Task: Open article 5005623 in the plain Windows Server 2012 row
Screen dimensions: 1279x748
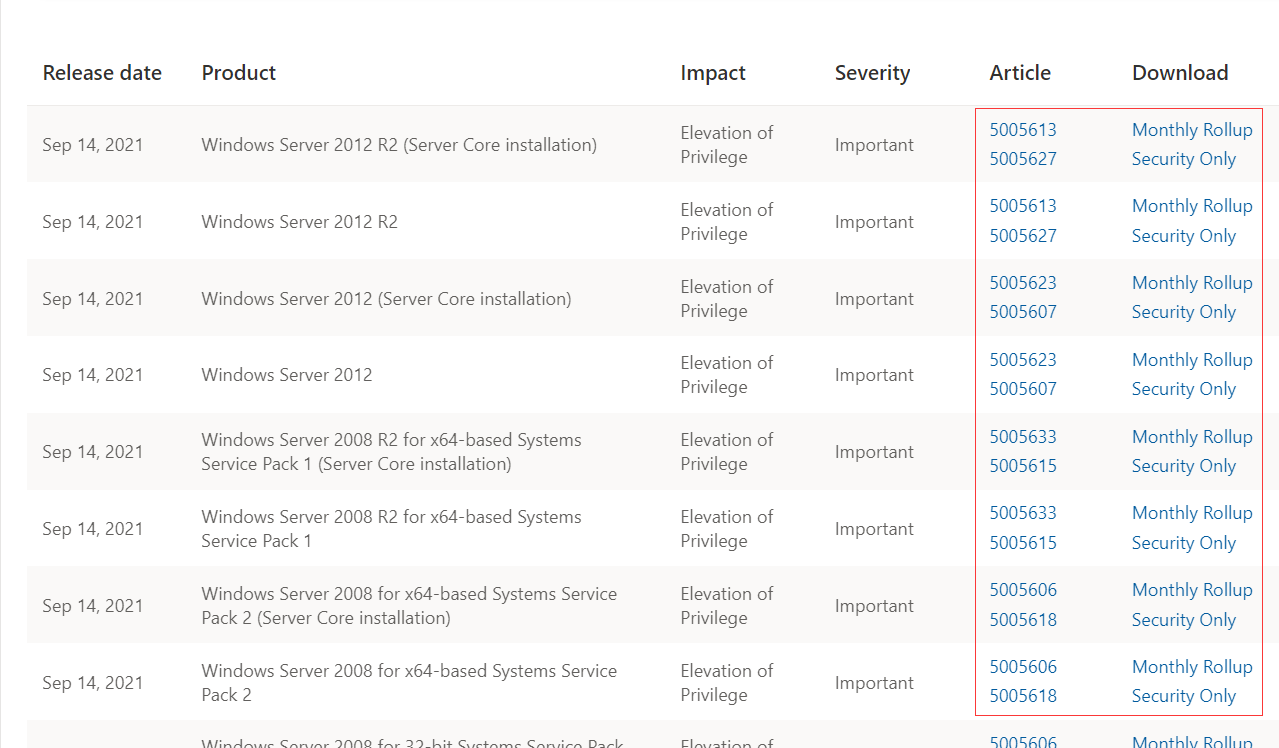Action: tap(1023, 360)
